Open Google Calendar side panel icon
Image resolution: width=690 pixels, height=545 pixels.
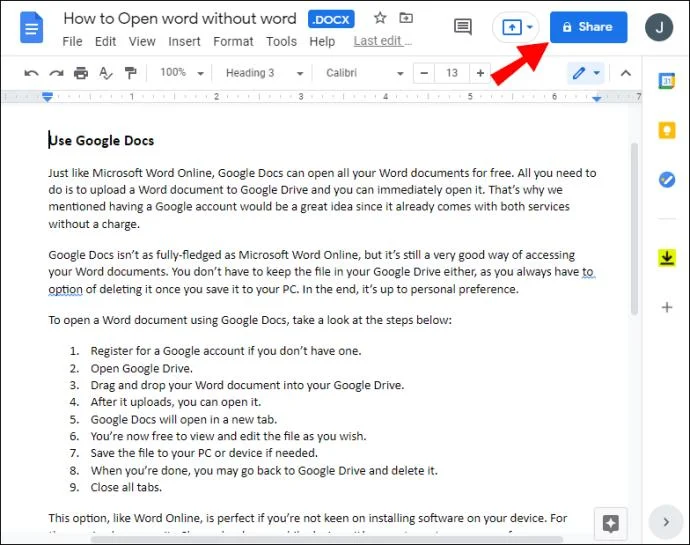667,81
